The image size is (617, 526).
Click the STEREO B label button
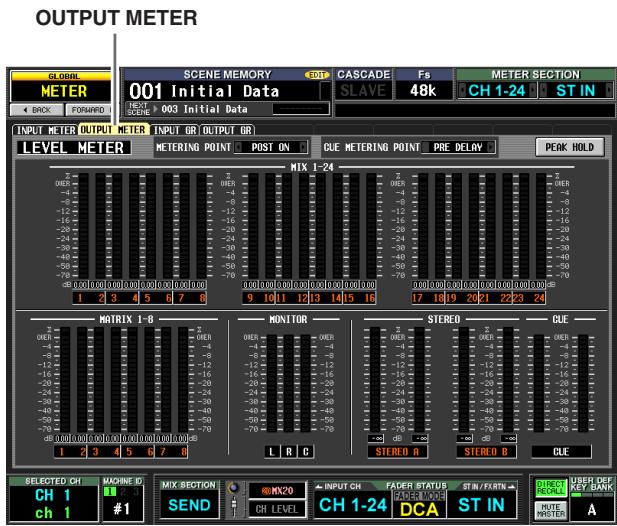point(486,452)
